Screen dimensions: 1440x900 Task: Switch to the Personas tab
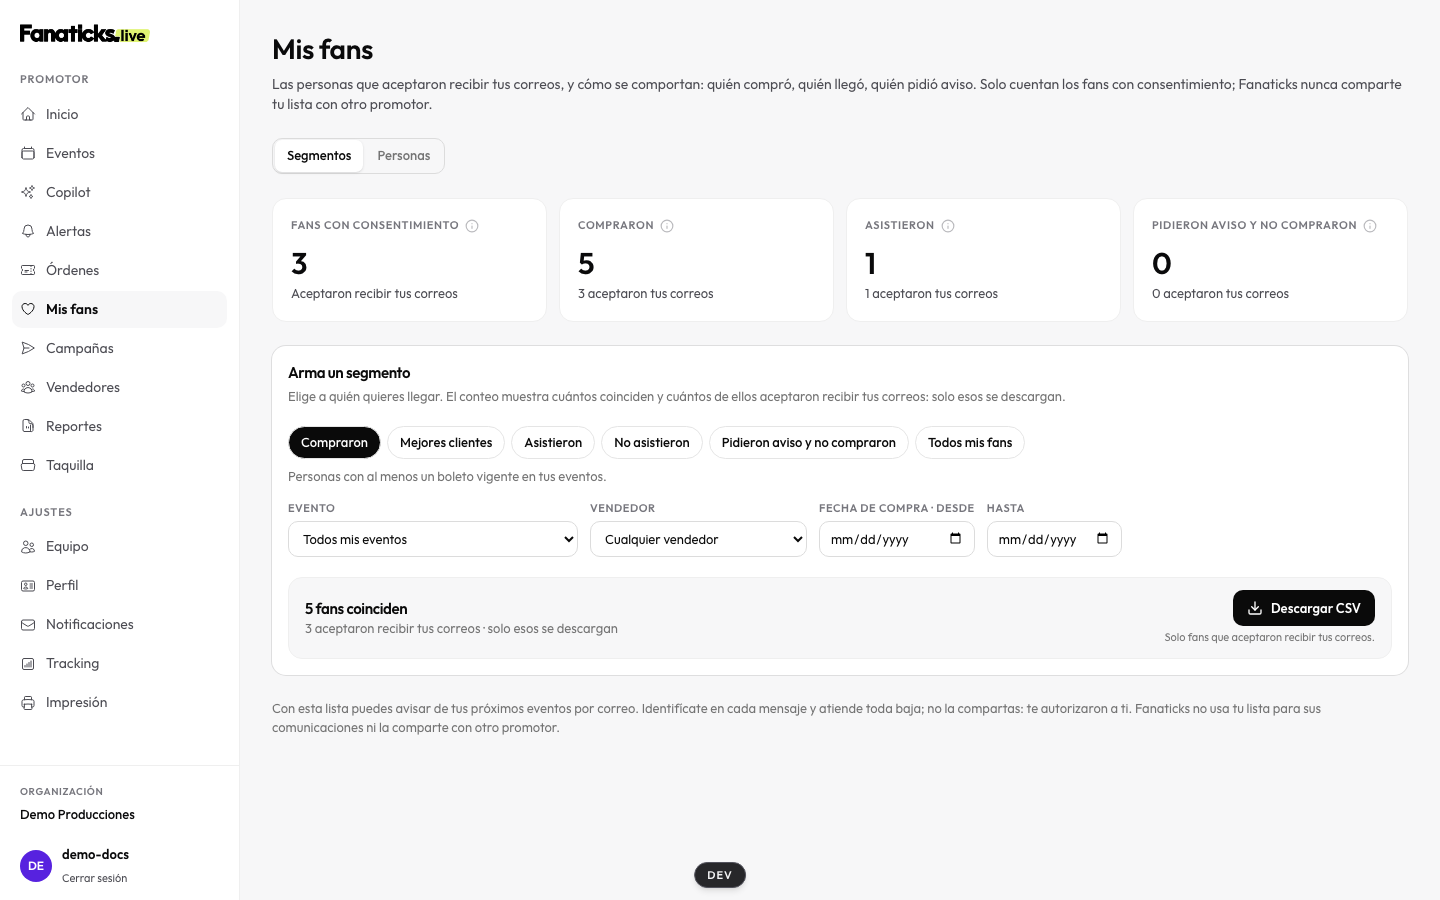(404, 156)
